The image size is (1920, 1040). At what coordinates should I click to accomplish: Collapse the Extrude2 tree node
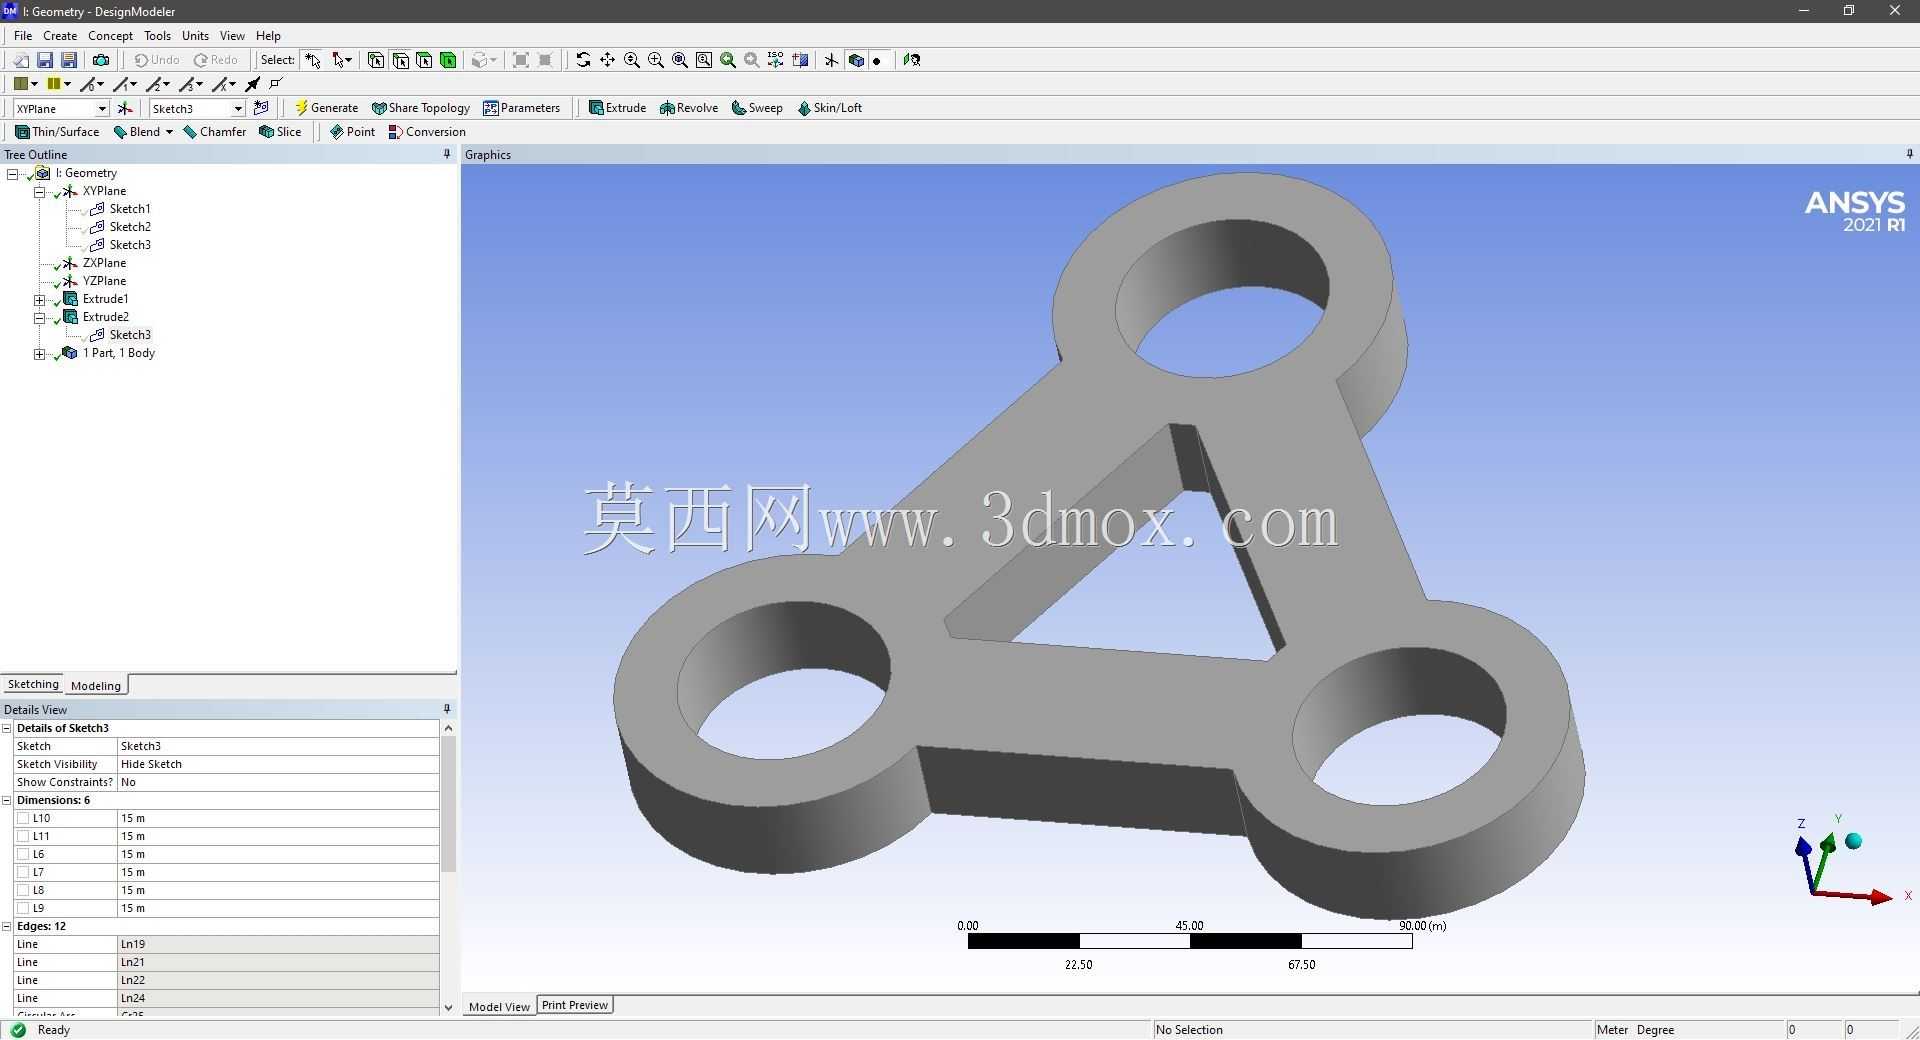pyautogui.click(x=40, y=317)
